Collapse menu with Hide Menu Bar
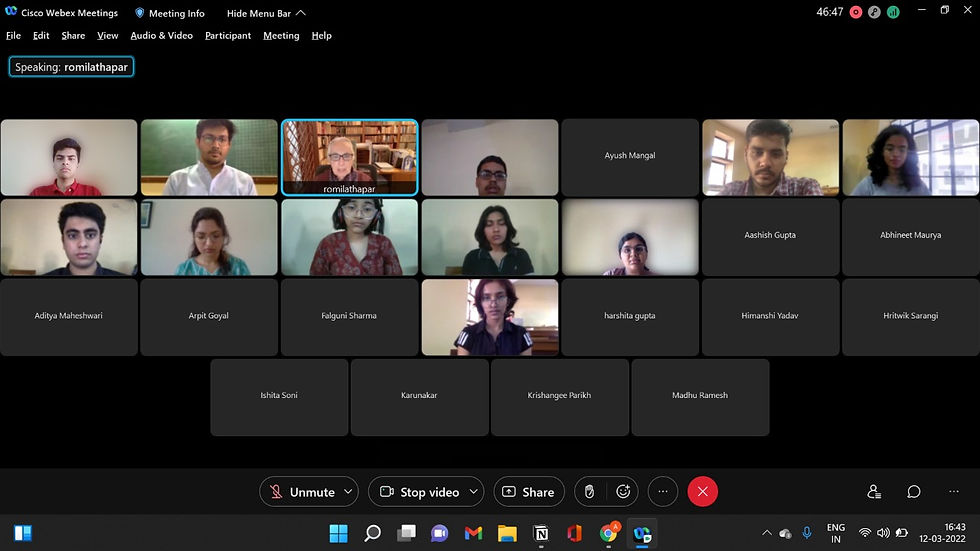The image size is (980, 551). 266,13
